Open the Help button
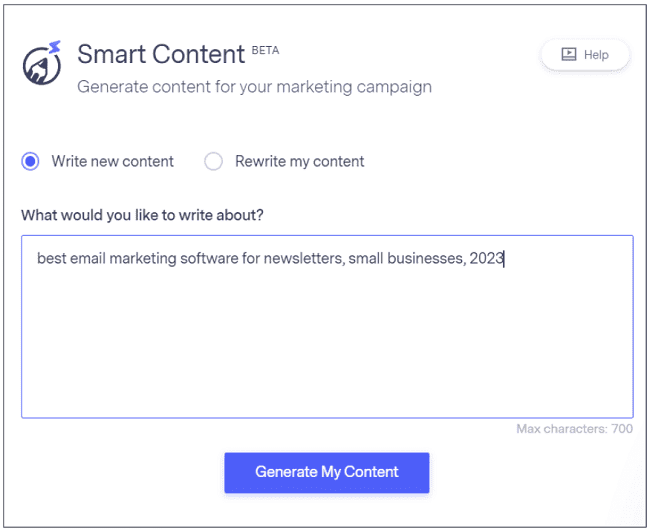The height and width of the screenshot is (532, 650). tap(585, 55)
